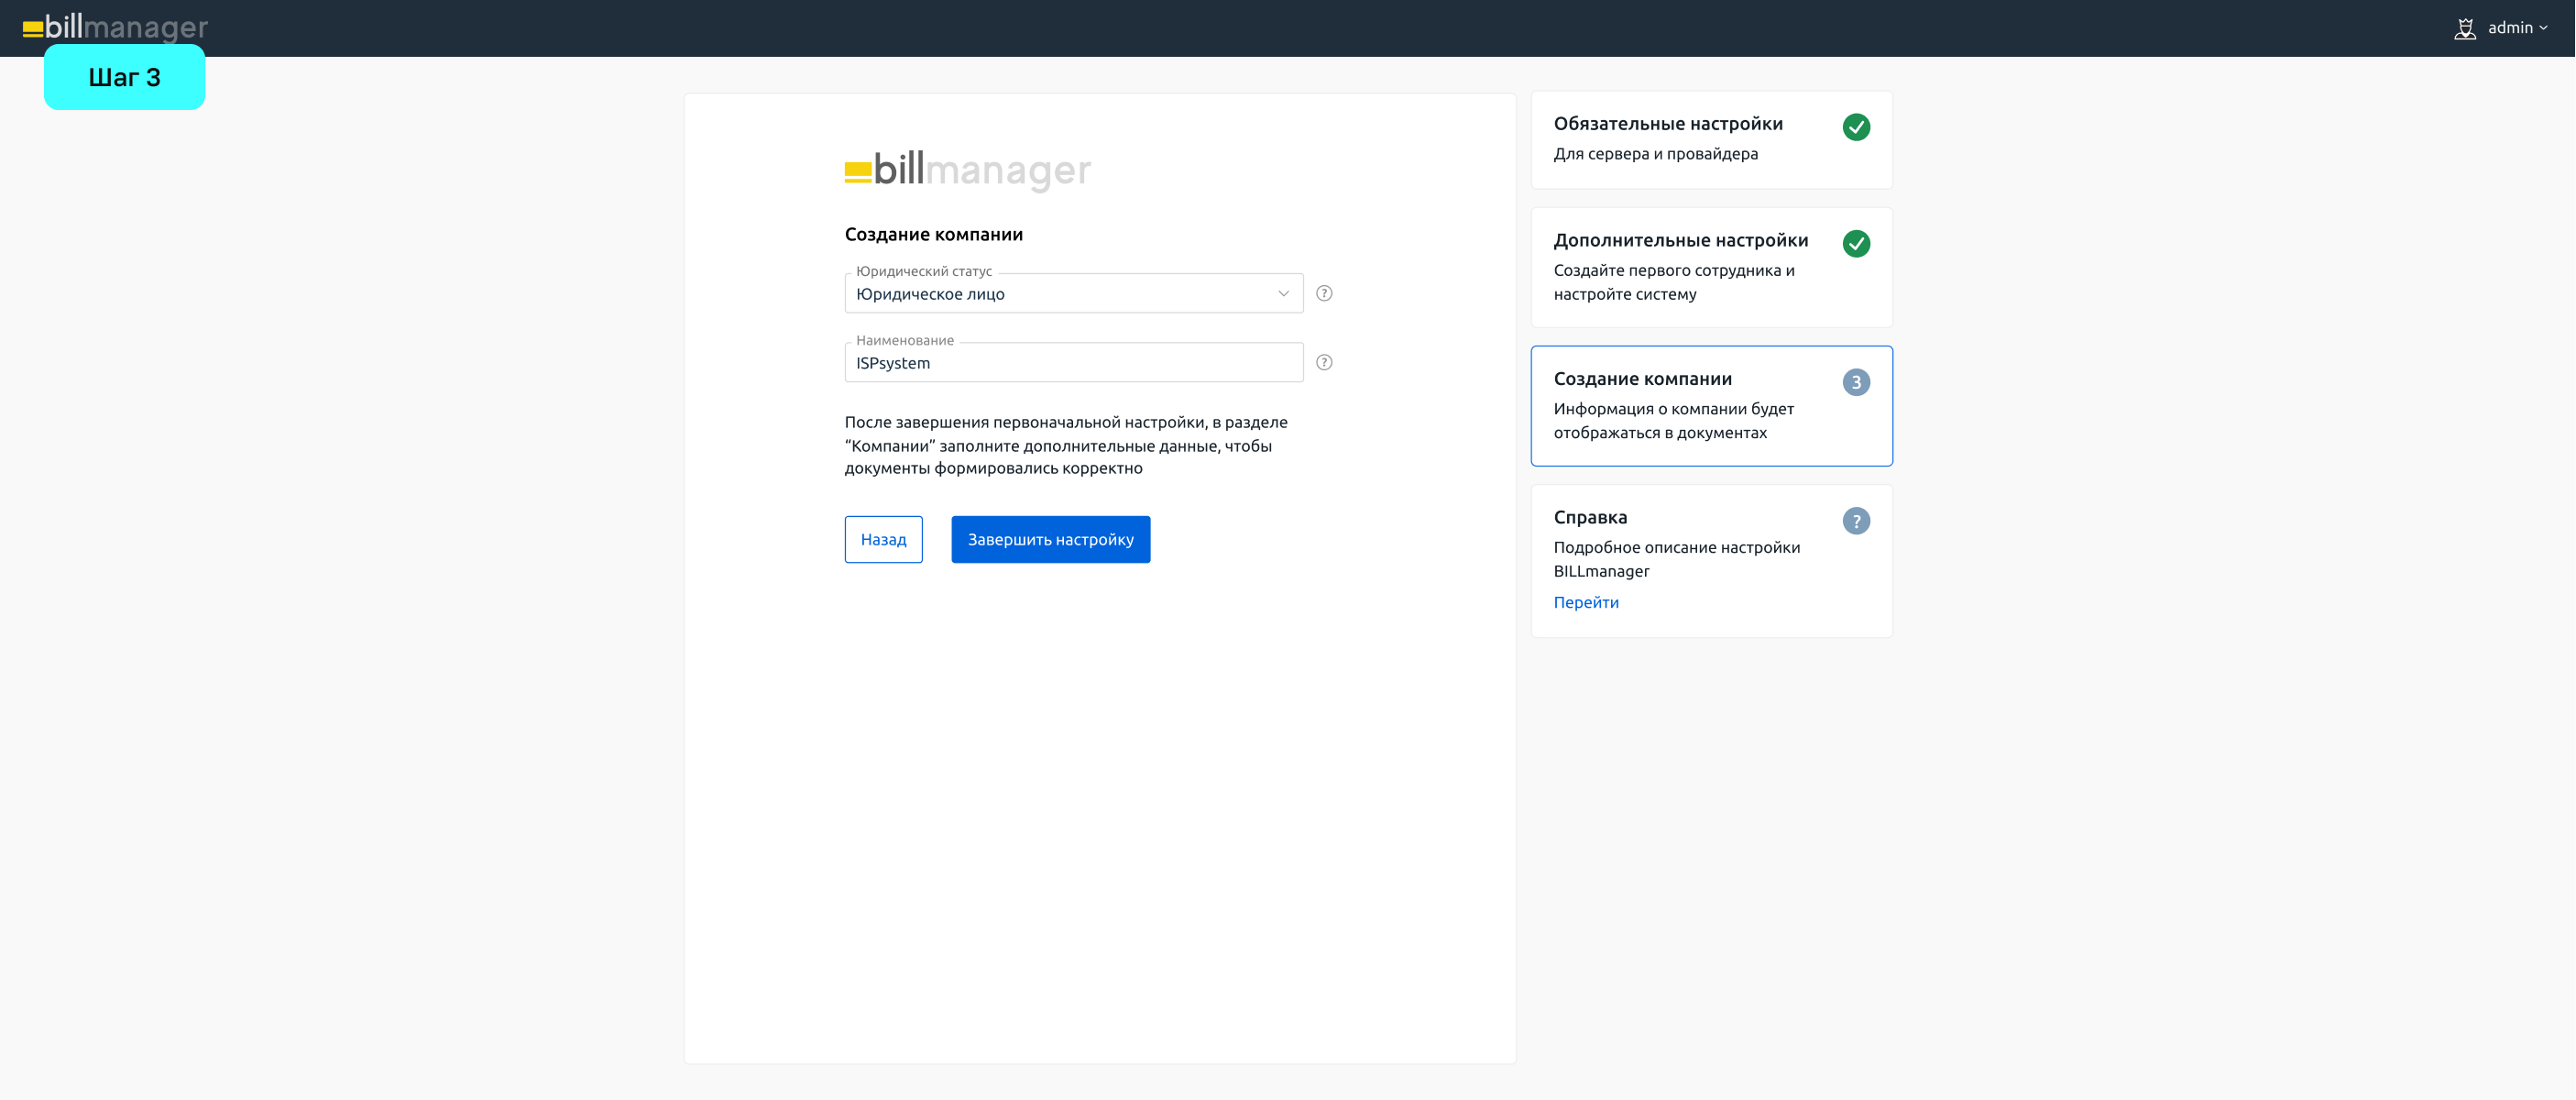Screen dimensions: 2576x1100
Task: Click into the Наименование input field
Action: click(1073, 362)
